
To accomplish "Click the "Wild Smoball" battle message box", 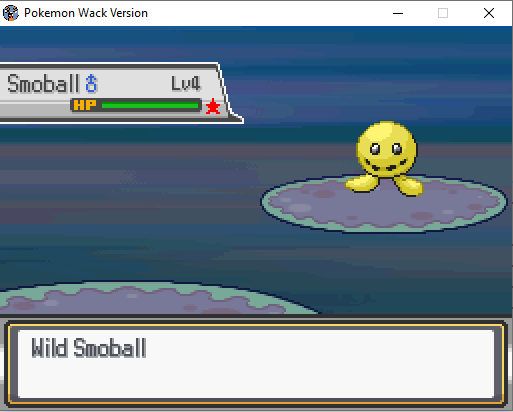I will [x=256, y=364].
